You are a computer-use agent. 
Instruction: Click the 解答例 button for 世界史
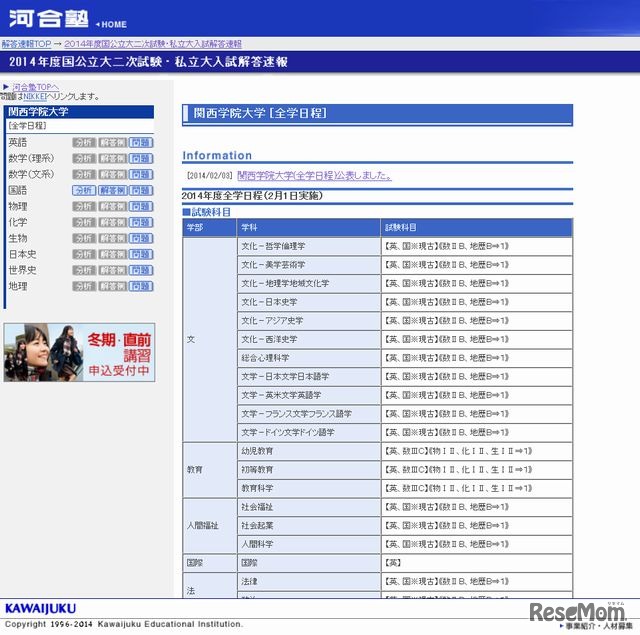(113, 270)
